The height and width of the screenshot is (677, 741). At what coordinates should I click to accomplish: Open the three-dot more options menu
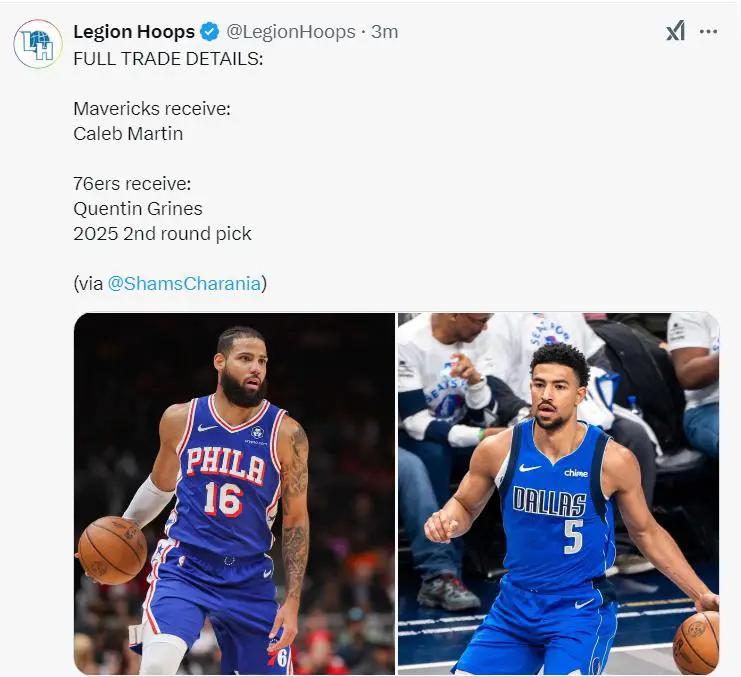(x=708, y=31)
